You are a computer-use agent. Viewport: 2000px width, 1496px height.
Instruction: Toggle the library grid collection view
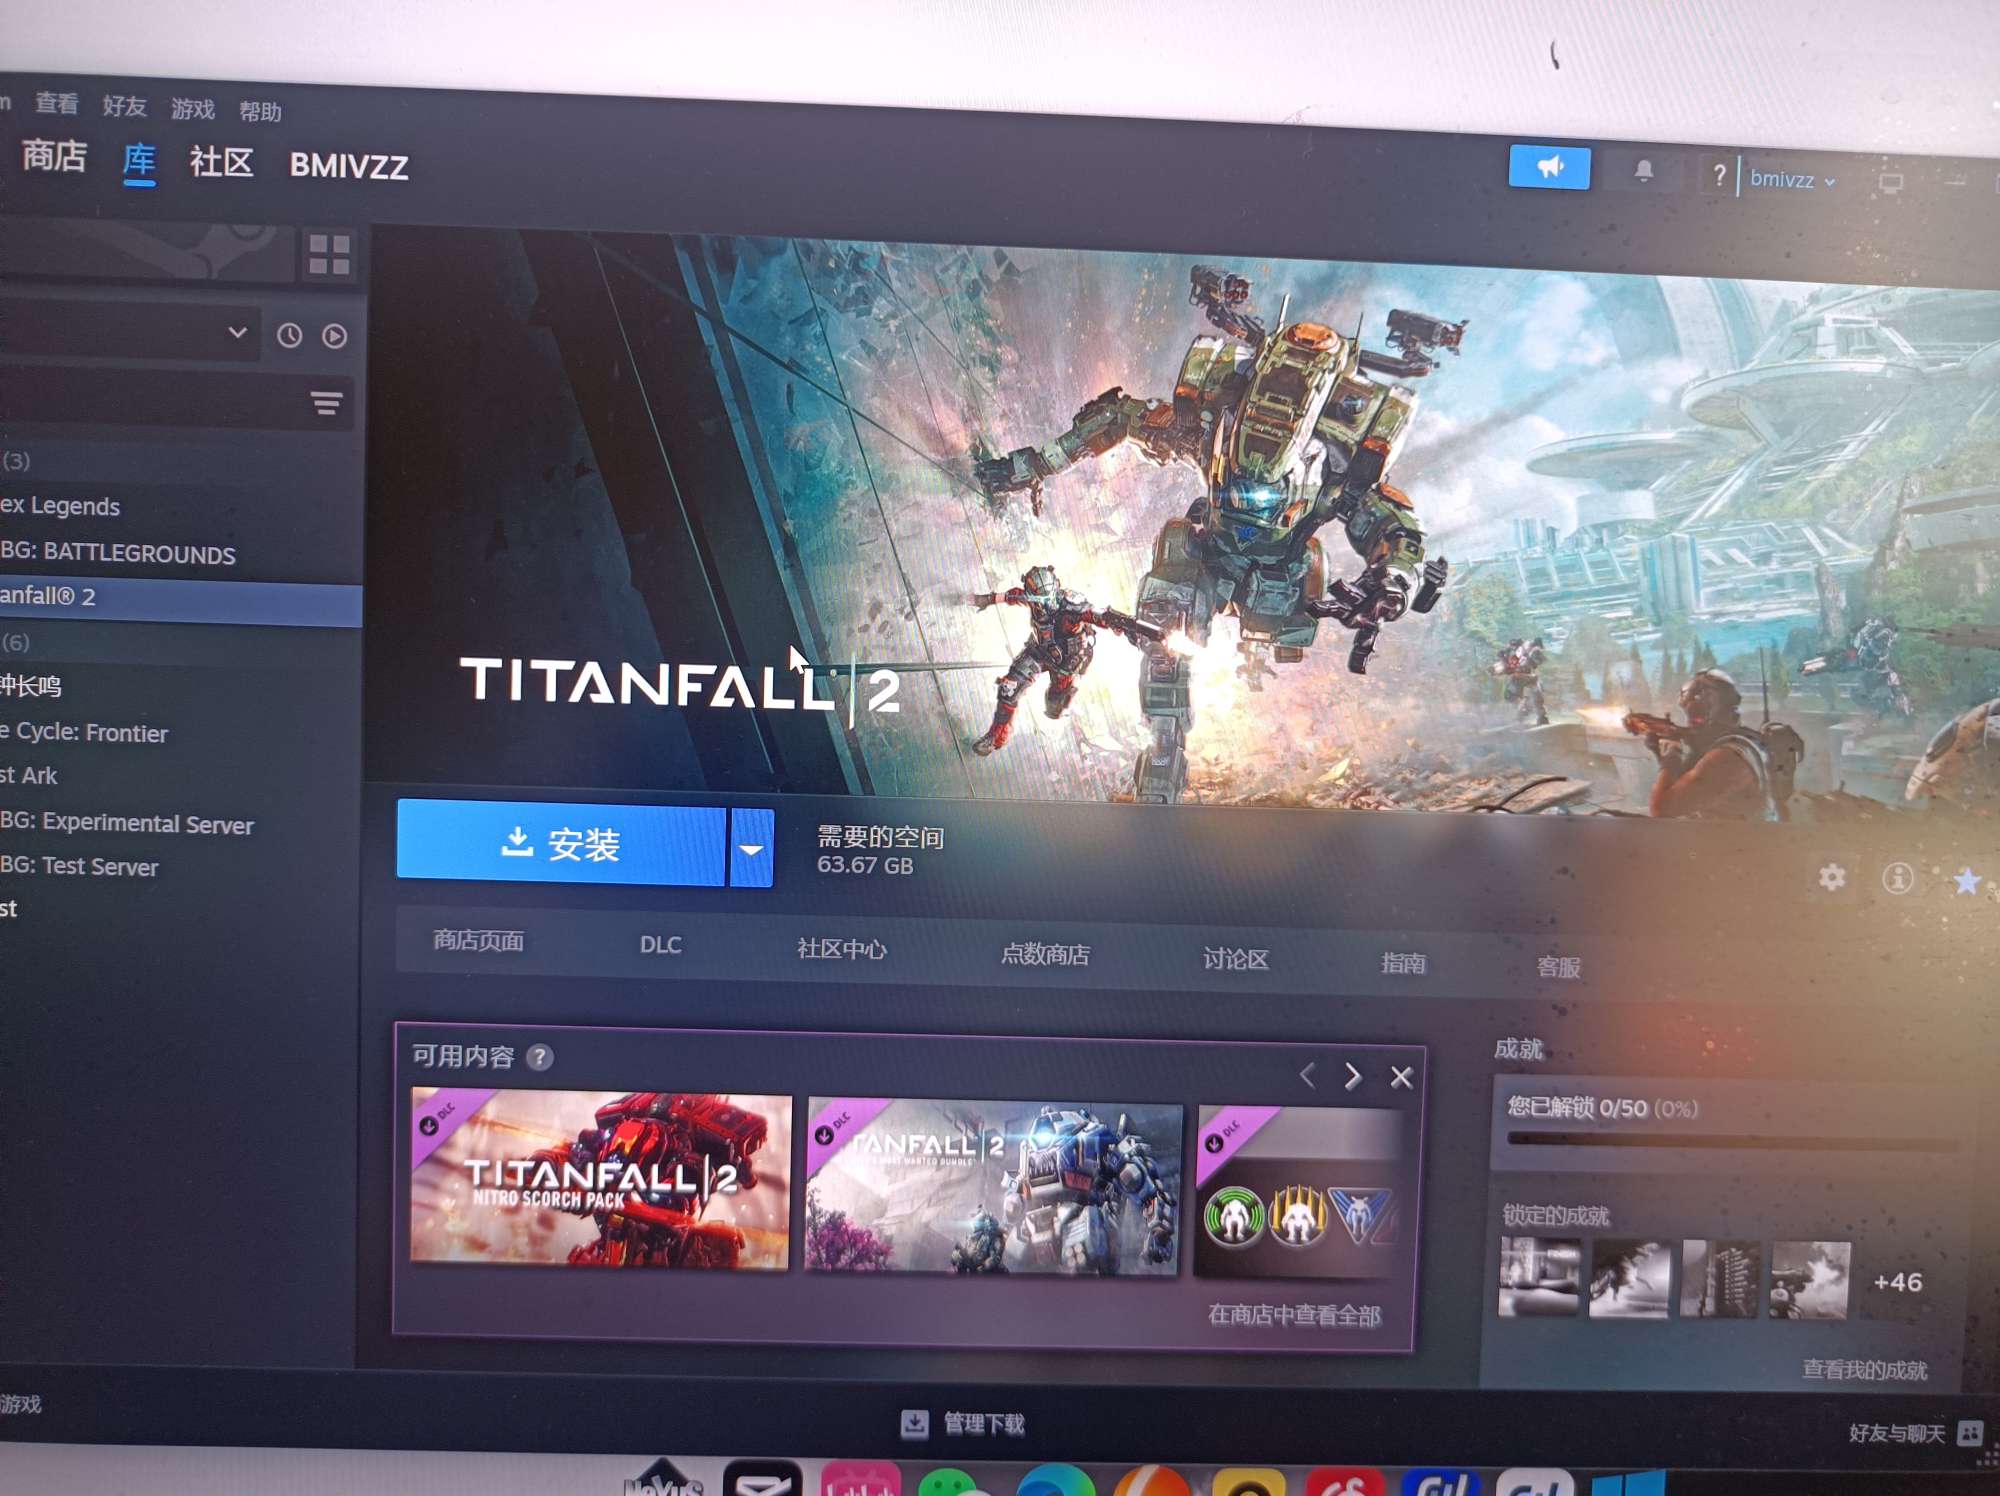[329, 255]
